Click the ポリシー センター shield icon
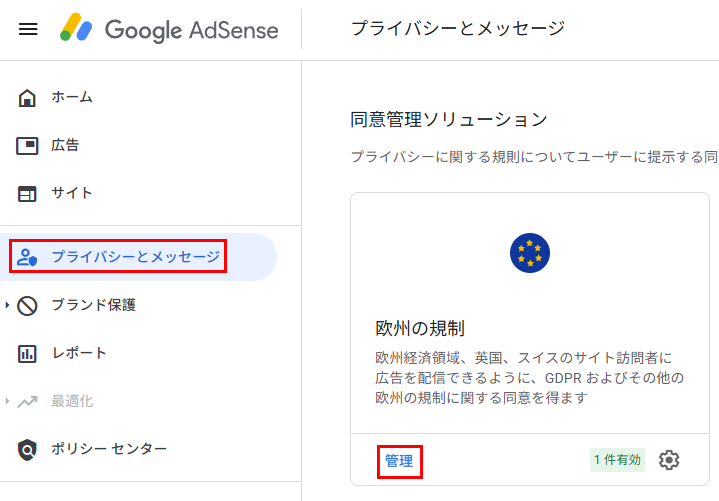The width and height of the screenshot is (719, 501). click(27, 449)
